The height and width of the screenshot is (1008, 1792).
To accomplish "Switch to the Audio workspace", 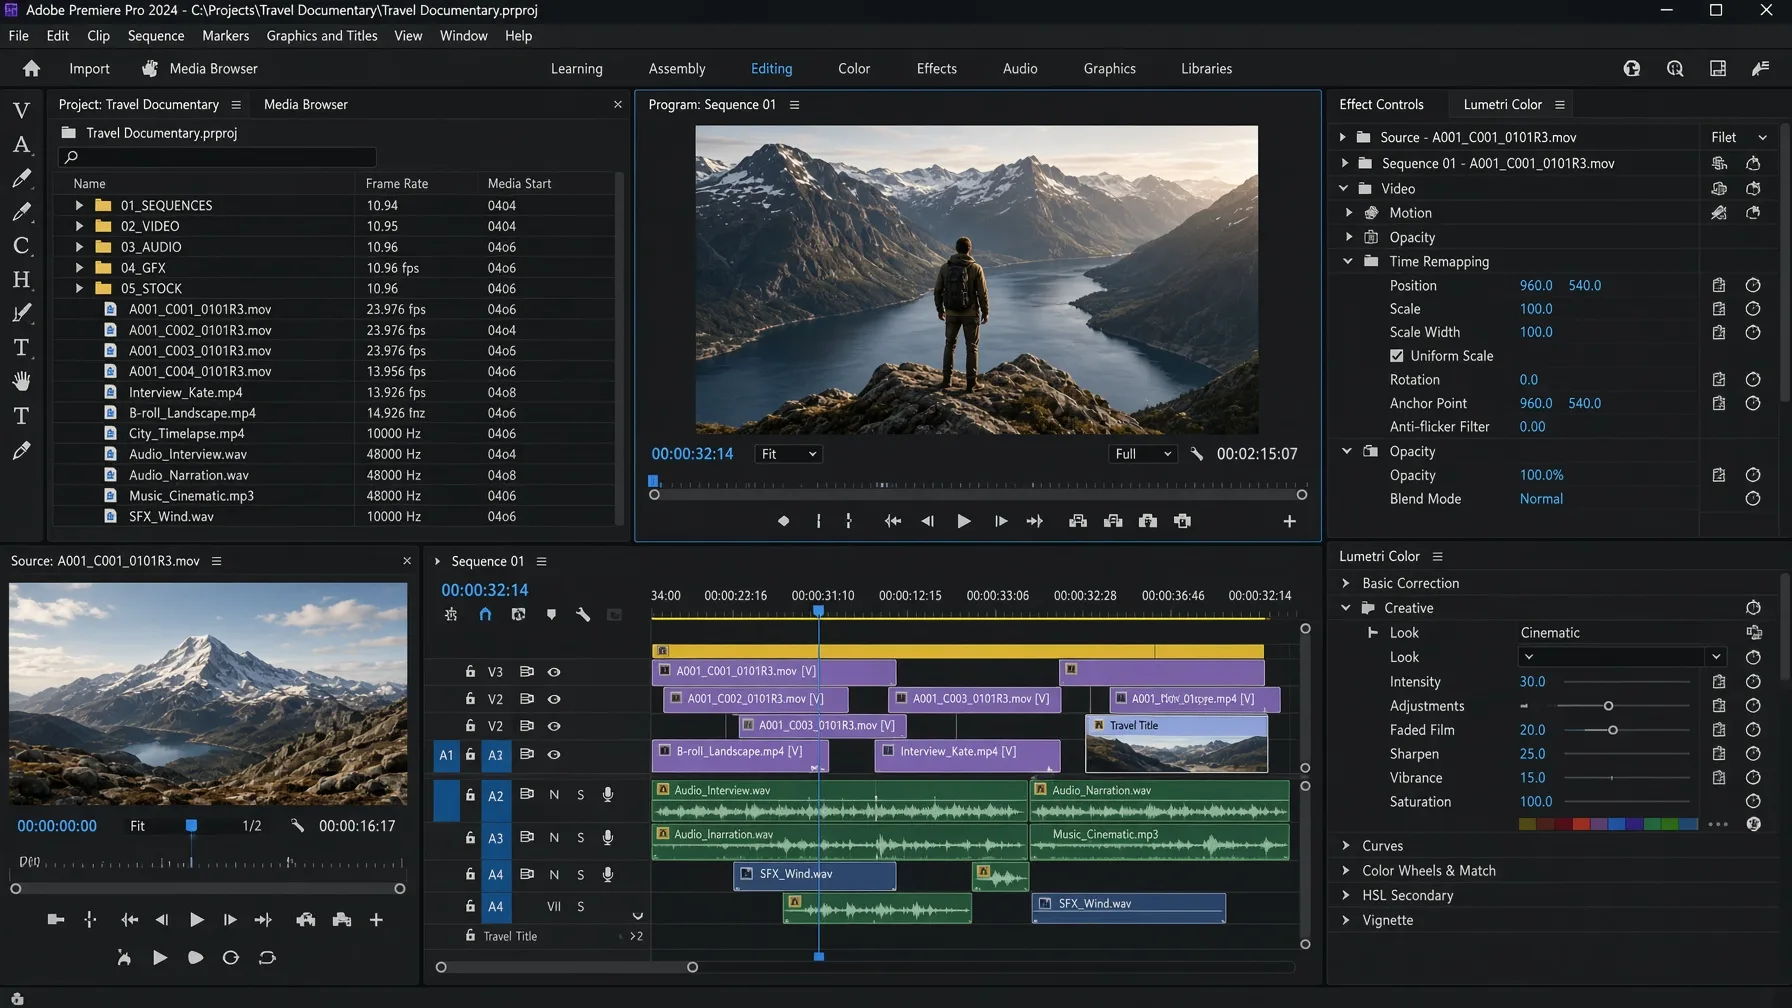I will 1020,68.
